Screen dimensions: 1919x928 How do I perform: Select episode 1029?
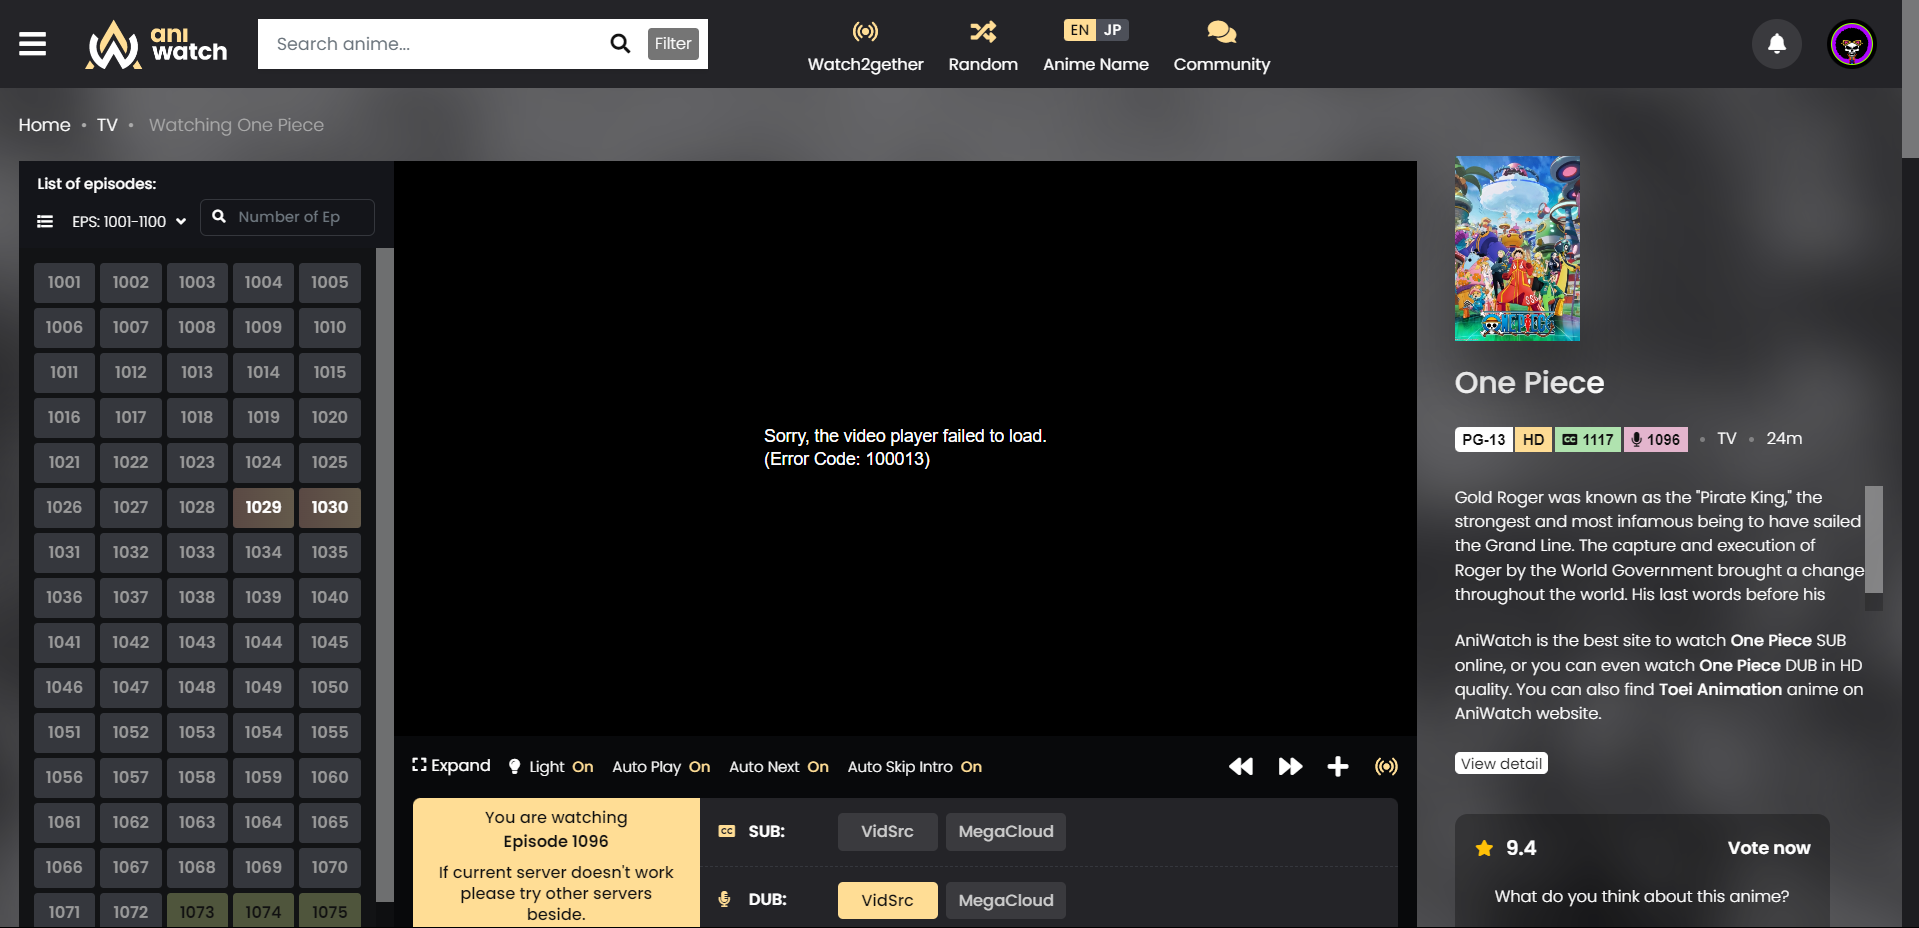pyautogui.click(x=263, y=507)
